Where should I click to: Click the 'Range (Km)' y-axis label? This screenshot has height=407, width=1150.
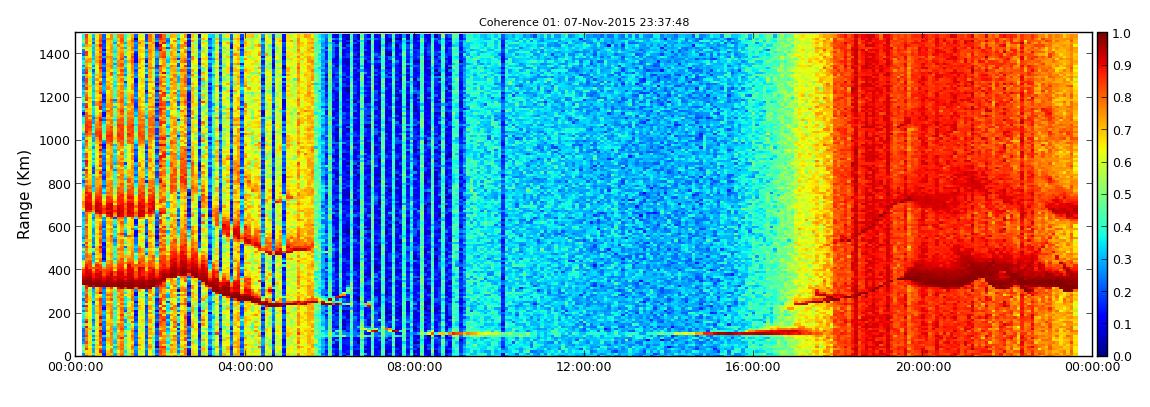24,194
